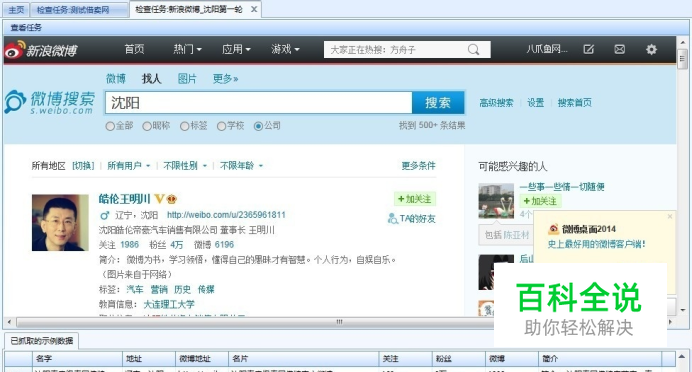The width and height of the screenshot is (692, 372).
Task: Click the 传媒 tag link
Action: [206, 289]
